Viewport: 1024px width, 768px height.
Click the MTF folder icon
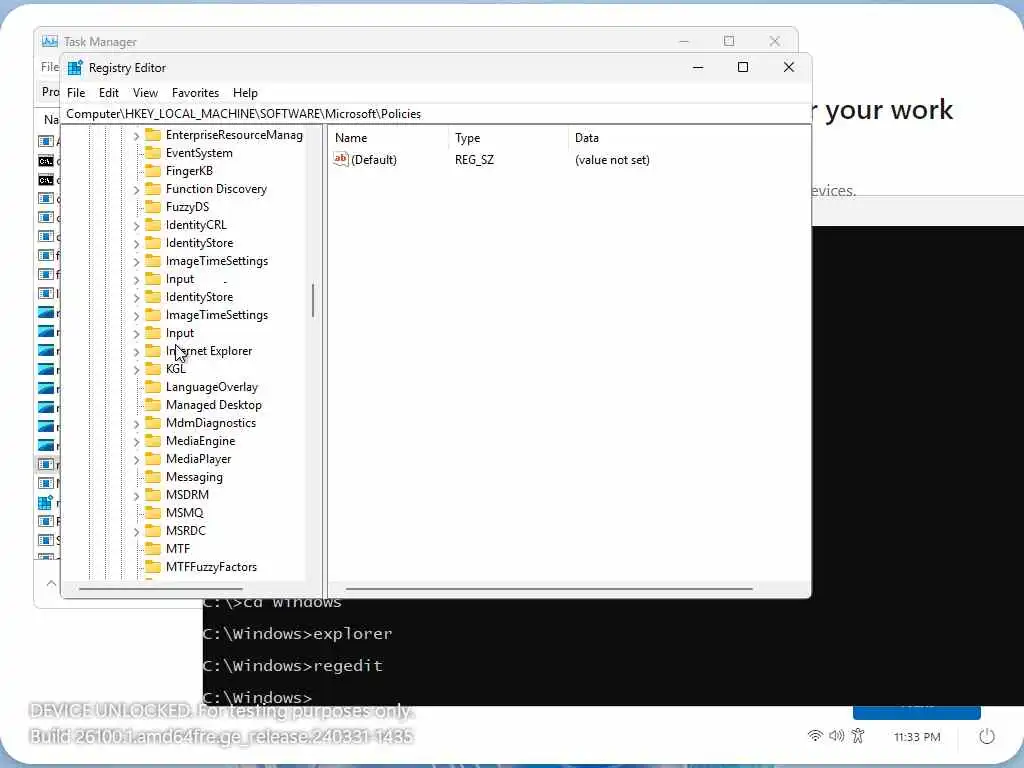click(153, 549)
